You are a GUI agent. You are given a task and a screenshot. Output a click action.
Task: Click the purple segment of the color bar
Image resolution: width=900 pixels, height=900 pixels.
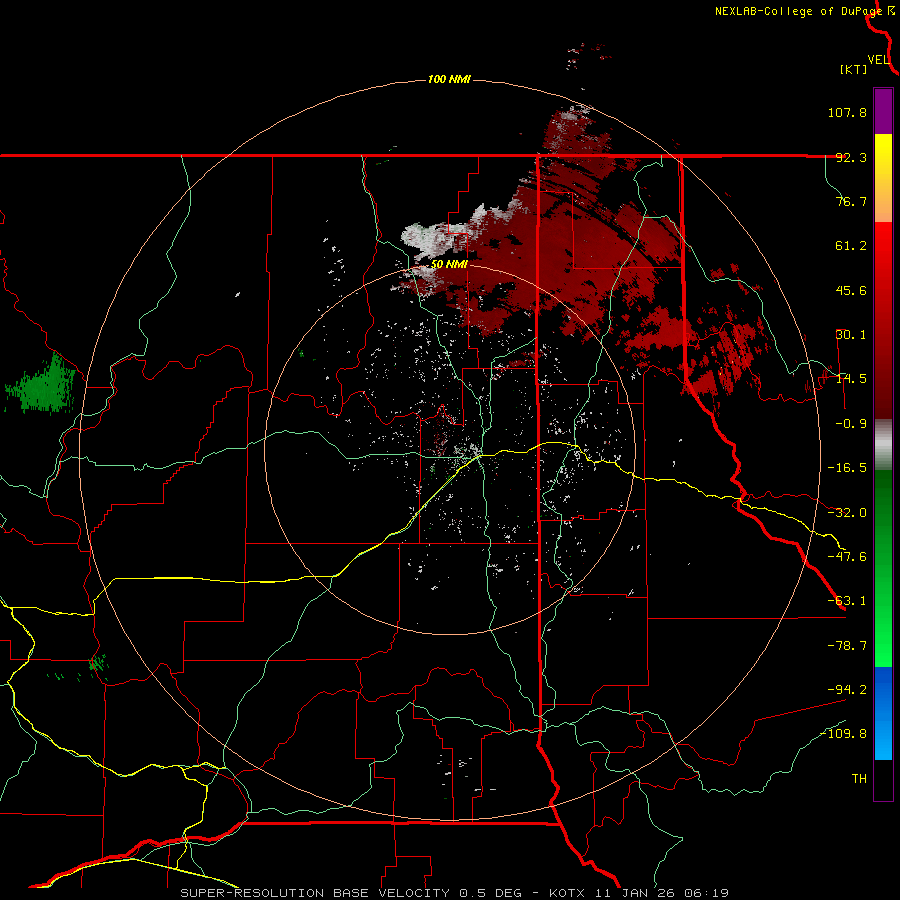[883, 111]
